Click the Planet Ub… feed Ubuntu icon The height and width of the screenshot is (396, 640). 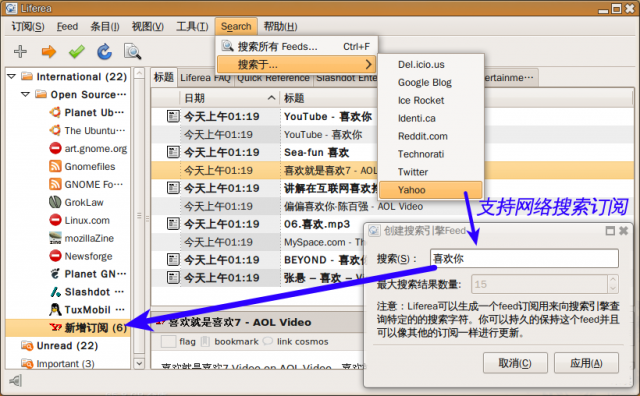pyautogui.click(x=55, y=112)
